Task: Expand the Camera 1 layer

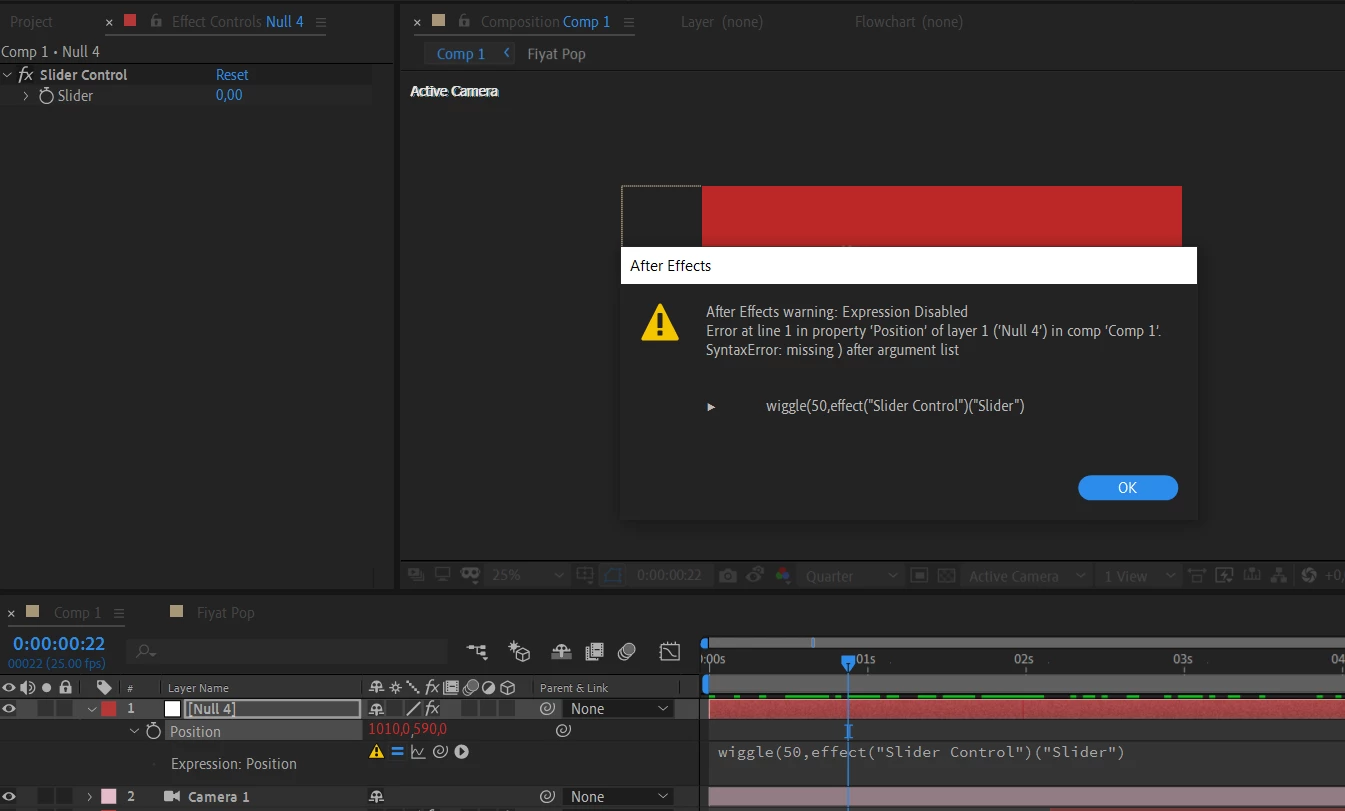Action: tap(89, 797)
